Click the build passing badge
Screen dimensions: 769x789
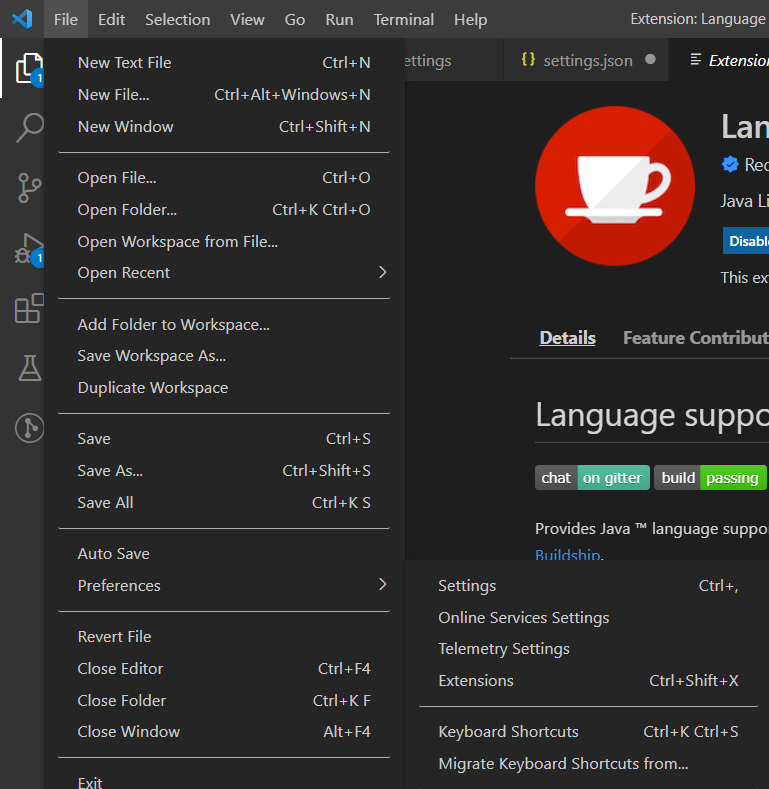[x=710, y=478]
